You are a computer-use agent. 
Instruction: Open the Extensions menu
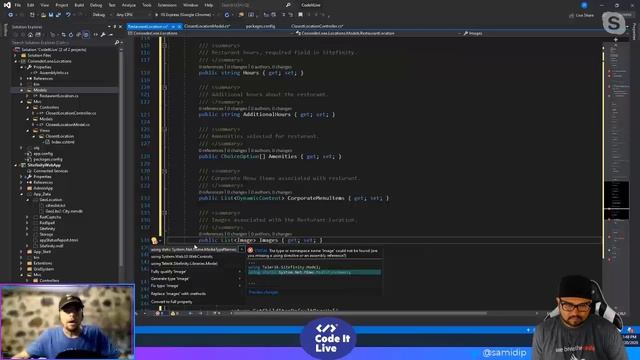point(167,5)
